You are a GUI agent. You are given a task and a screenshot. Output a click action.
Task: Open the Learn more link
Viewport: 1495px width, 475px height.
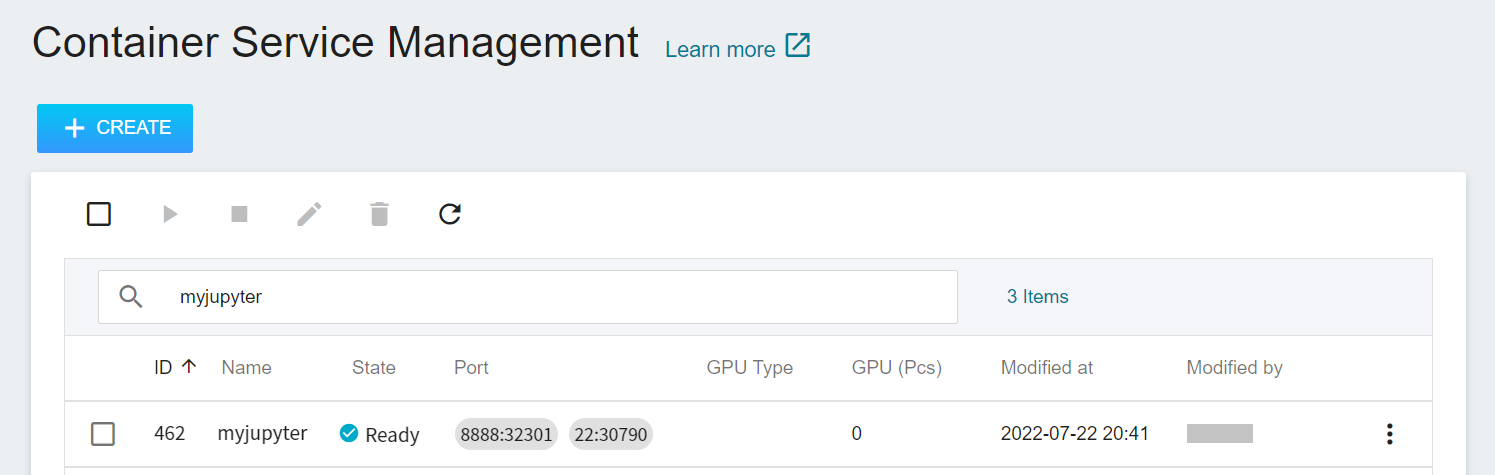coord(720,49)
